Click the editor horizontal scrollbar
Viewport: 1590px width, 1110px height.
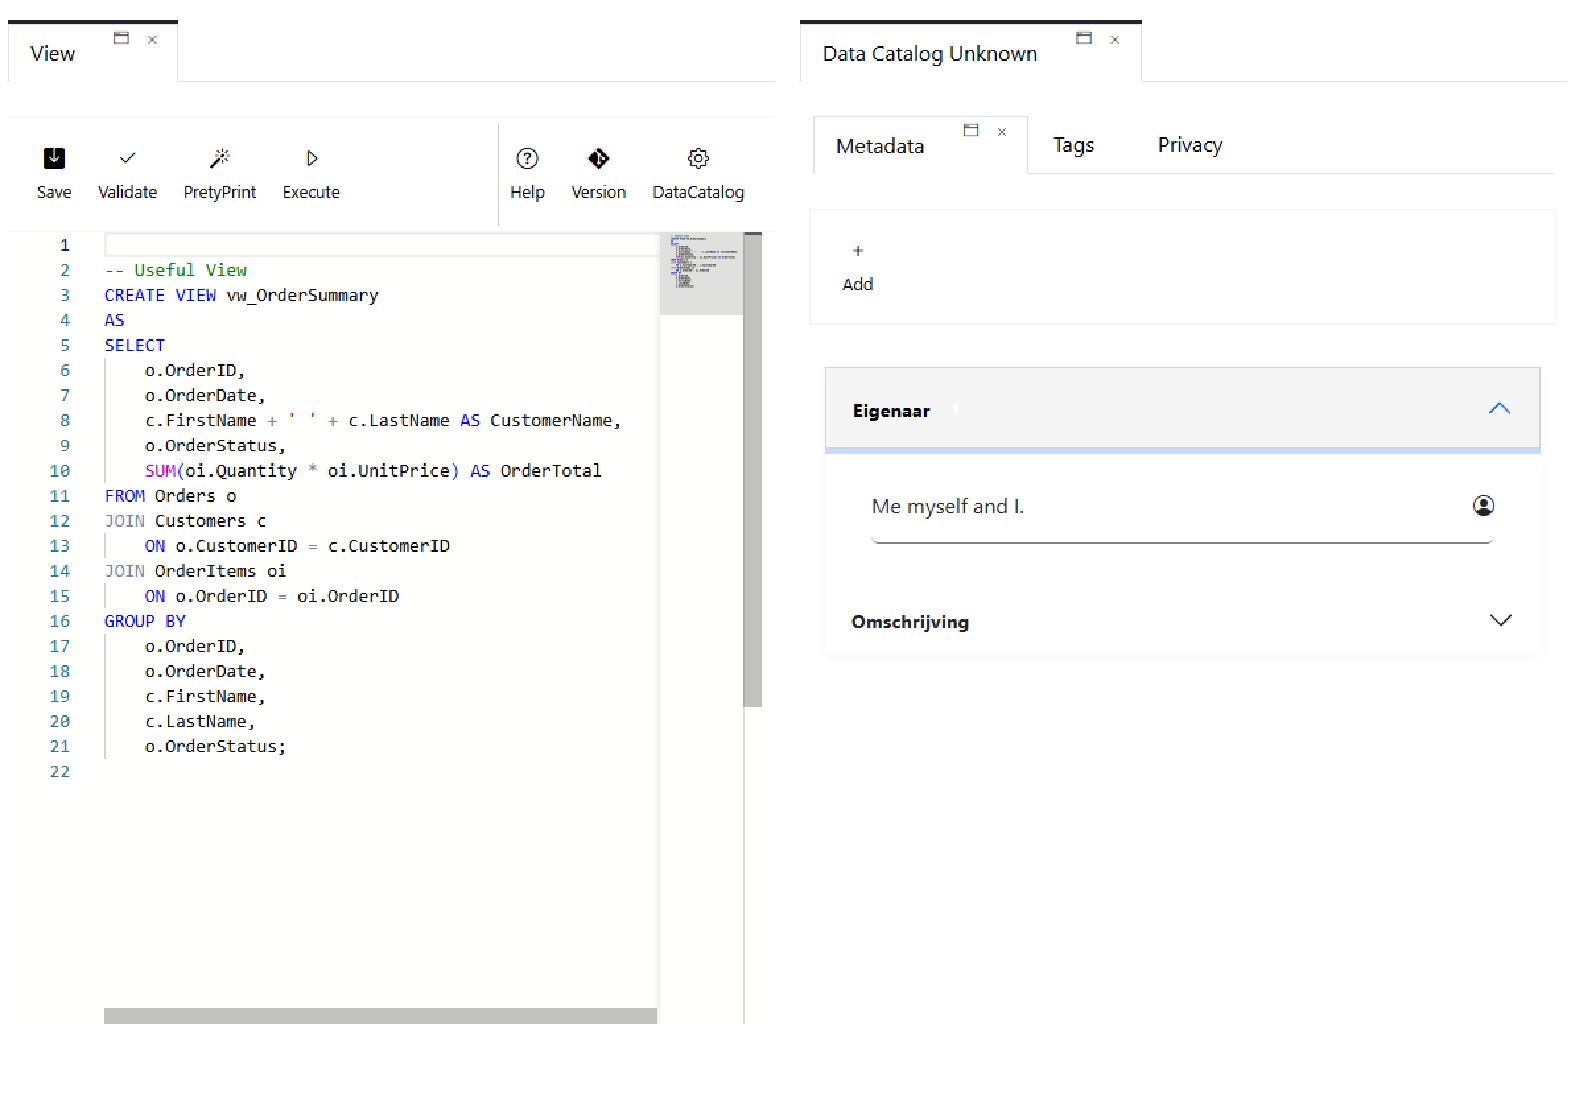[x=380, y=1015]
